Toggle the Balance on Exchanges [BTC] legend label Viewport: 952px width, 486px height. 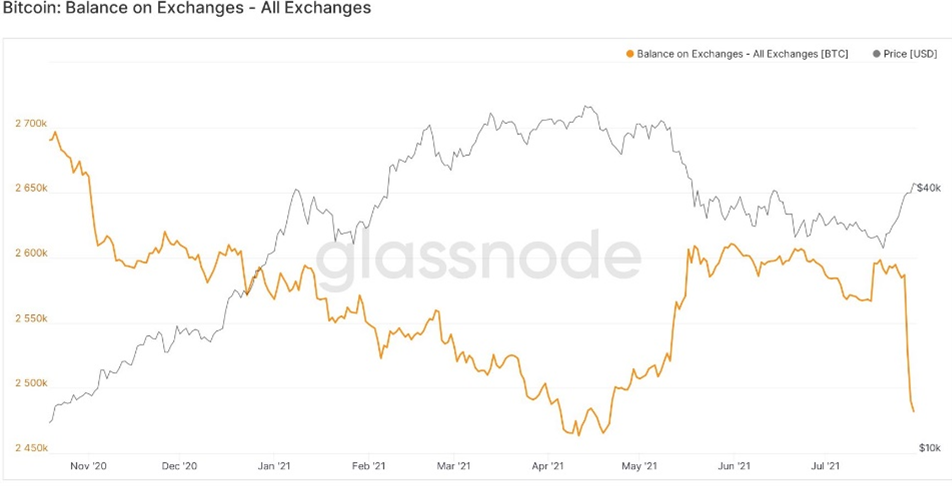742,54
